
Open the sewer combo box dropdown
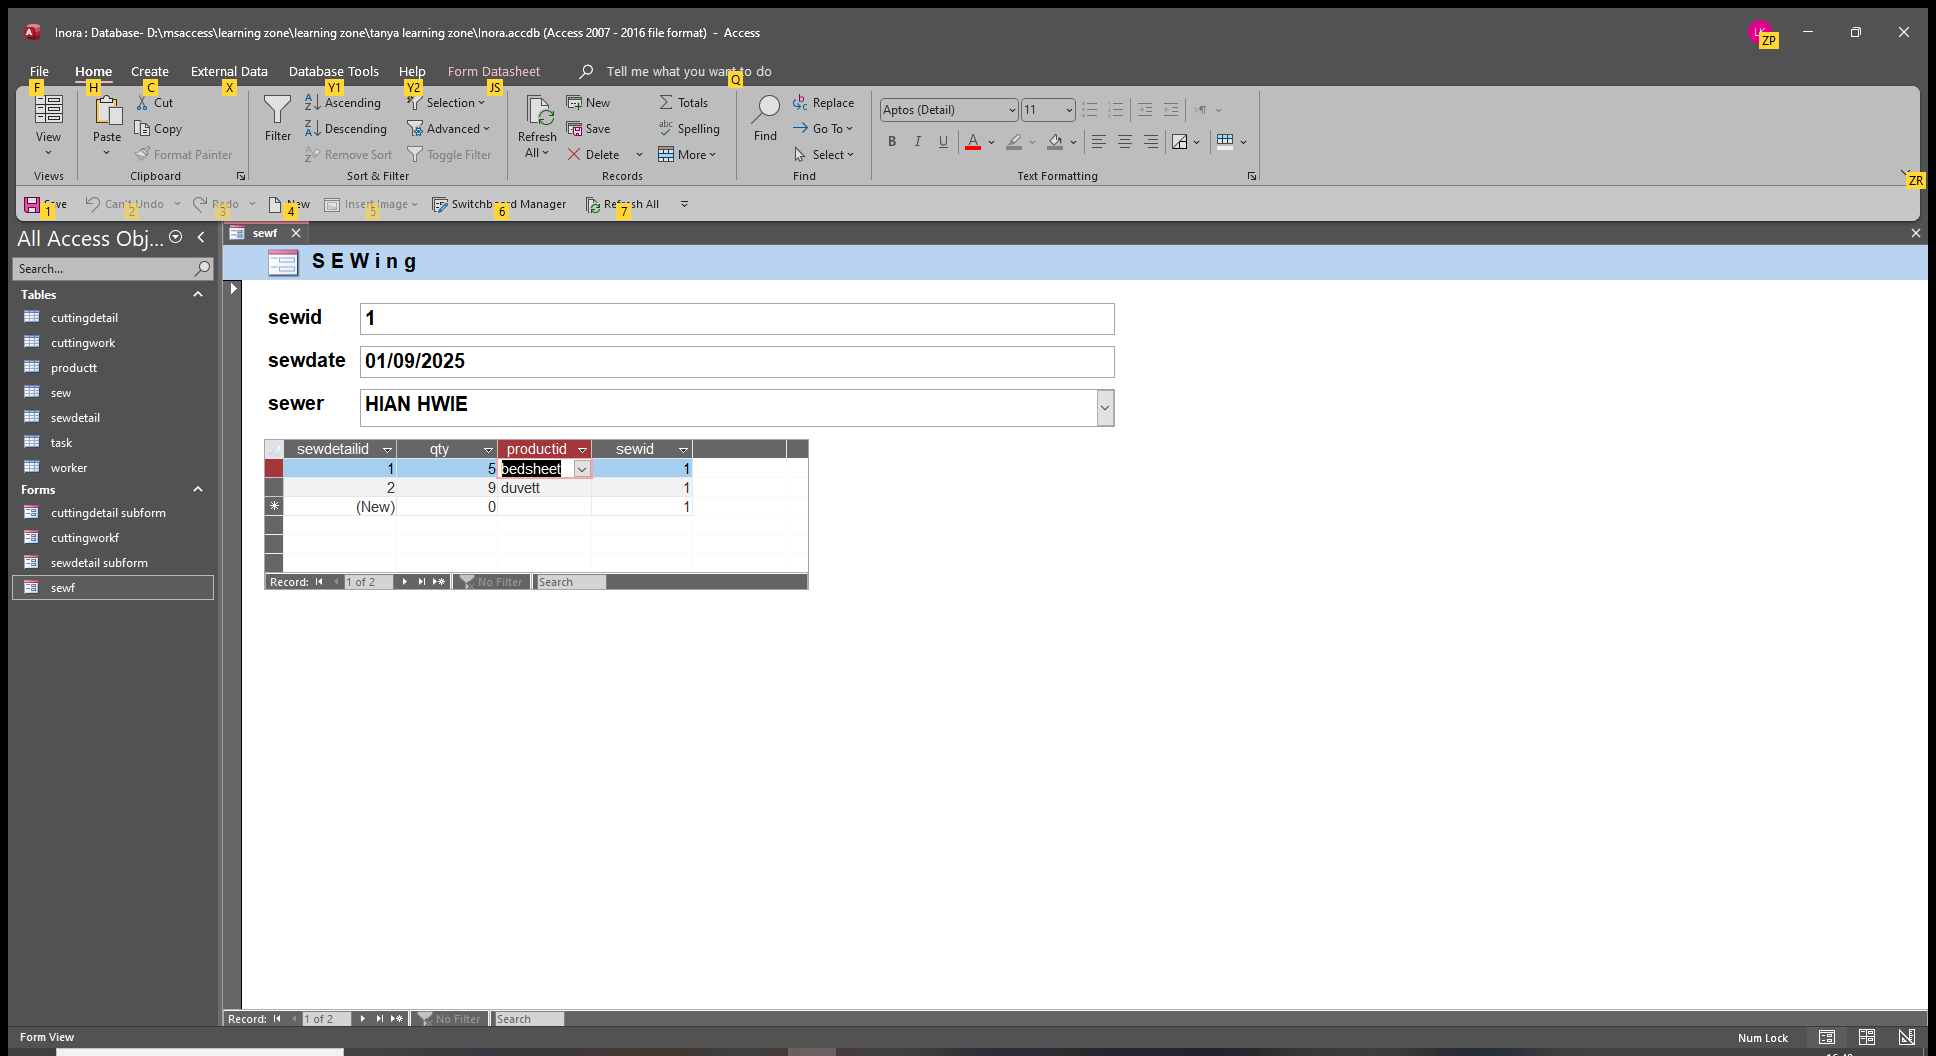pyautogui.click(x=1105, y=408)
